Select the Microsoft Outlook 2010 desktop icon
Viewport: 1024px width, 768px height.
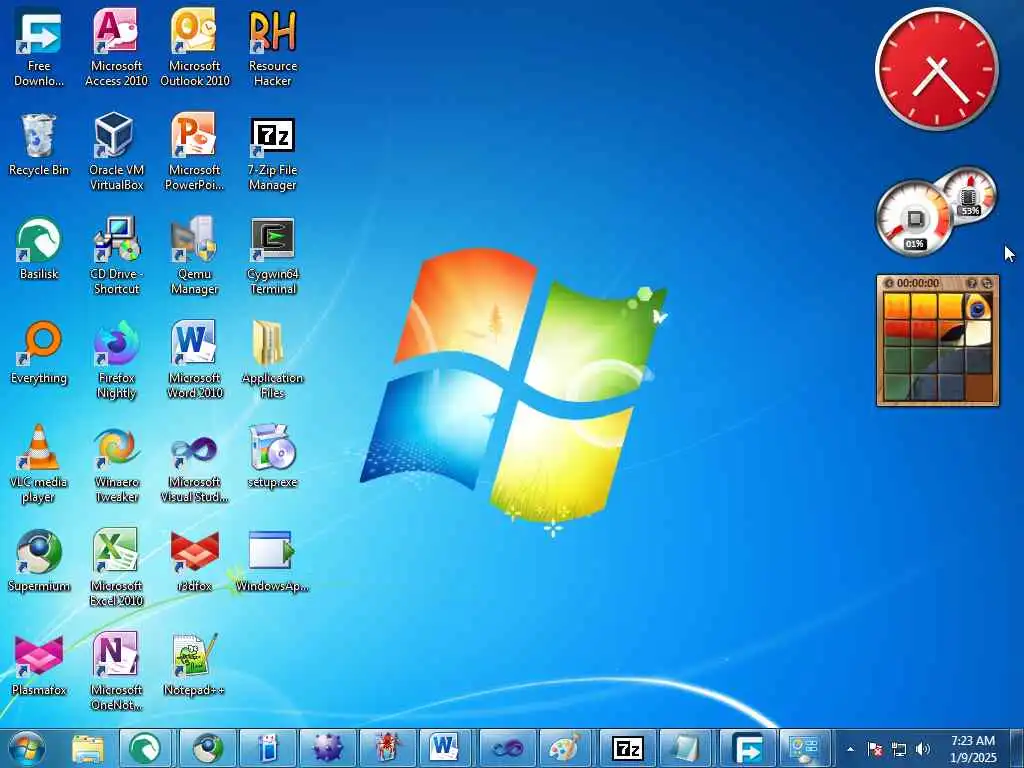coord(195,48)
